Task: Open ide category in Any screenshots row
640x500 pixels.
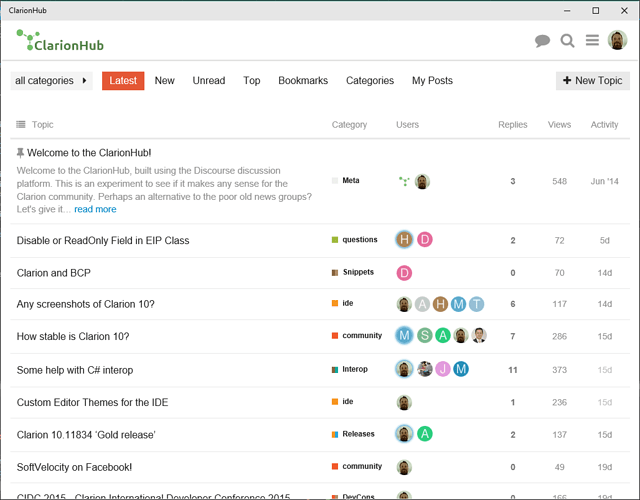Action: [342, 303]
